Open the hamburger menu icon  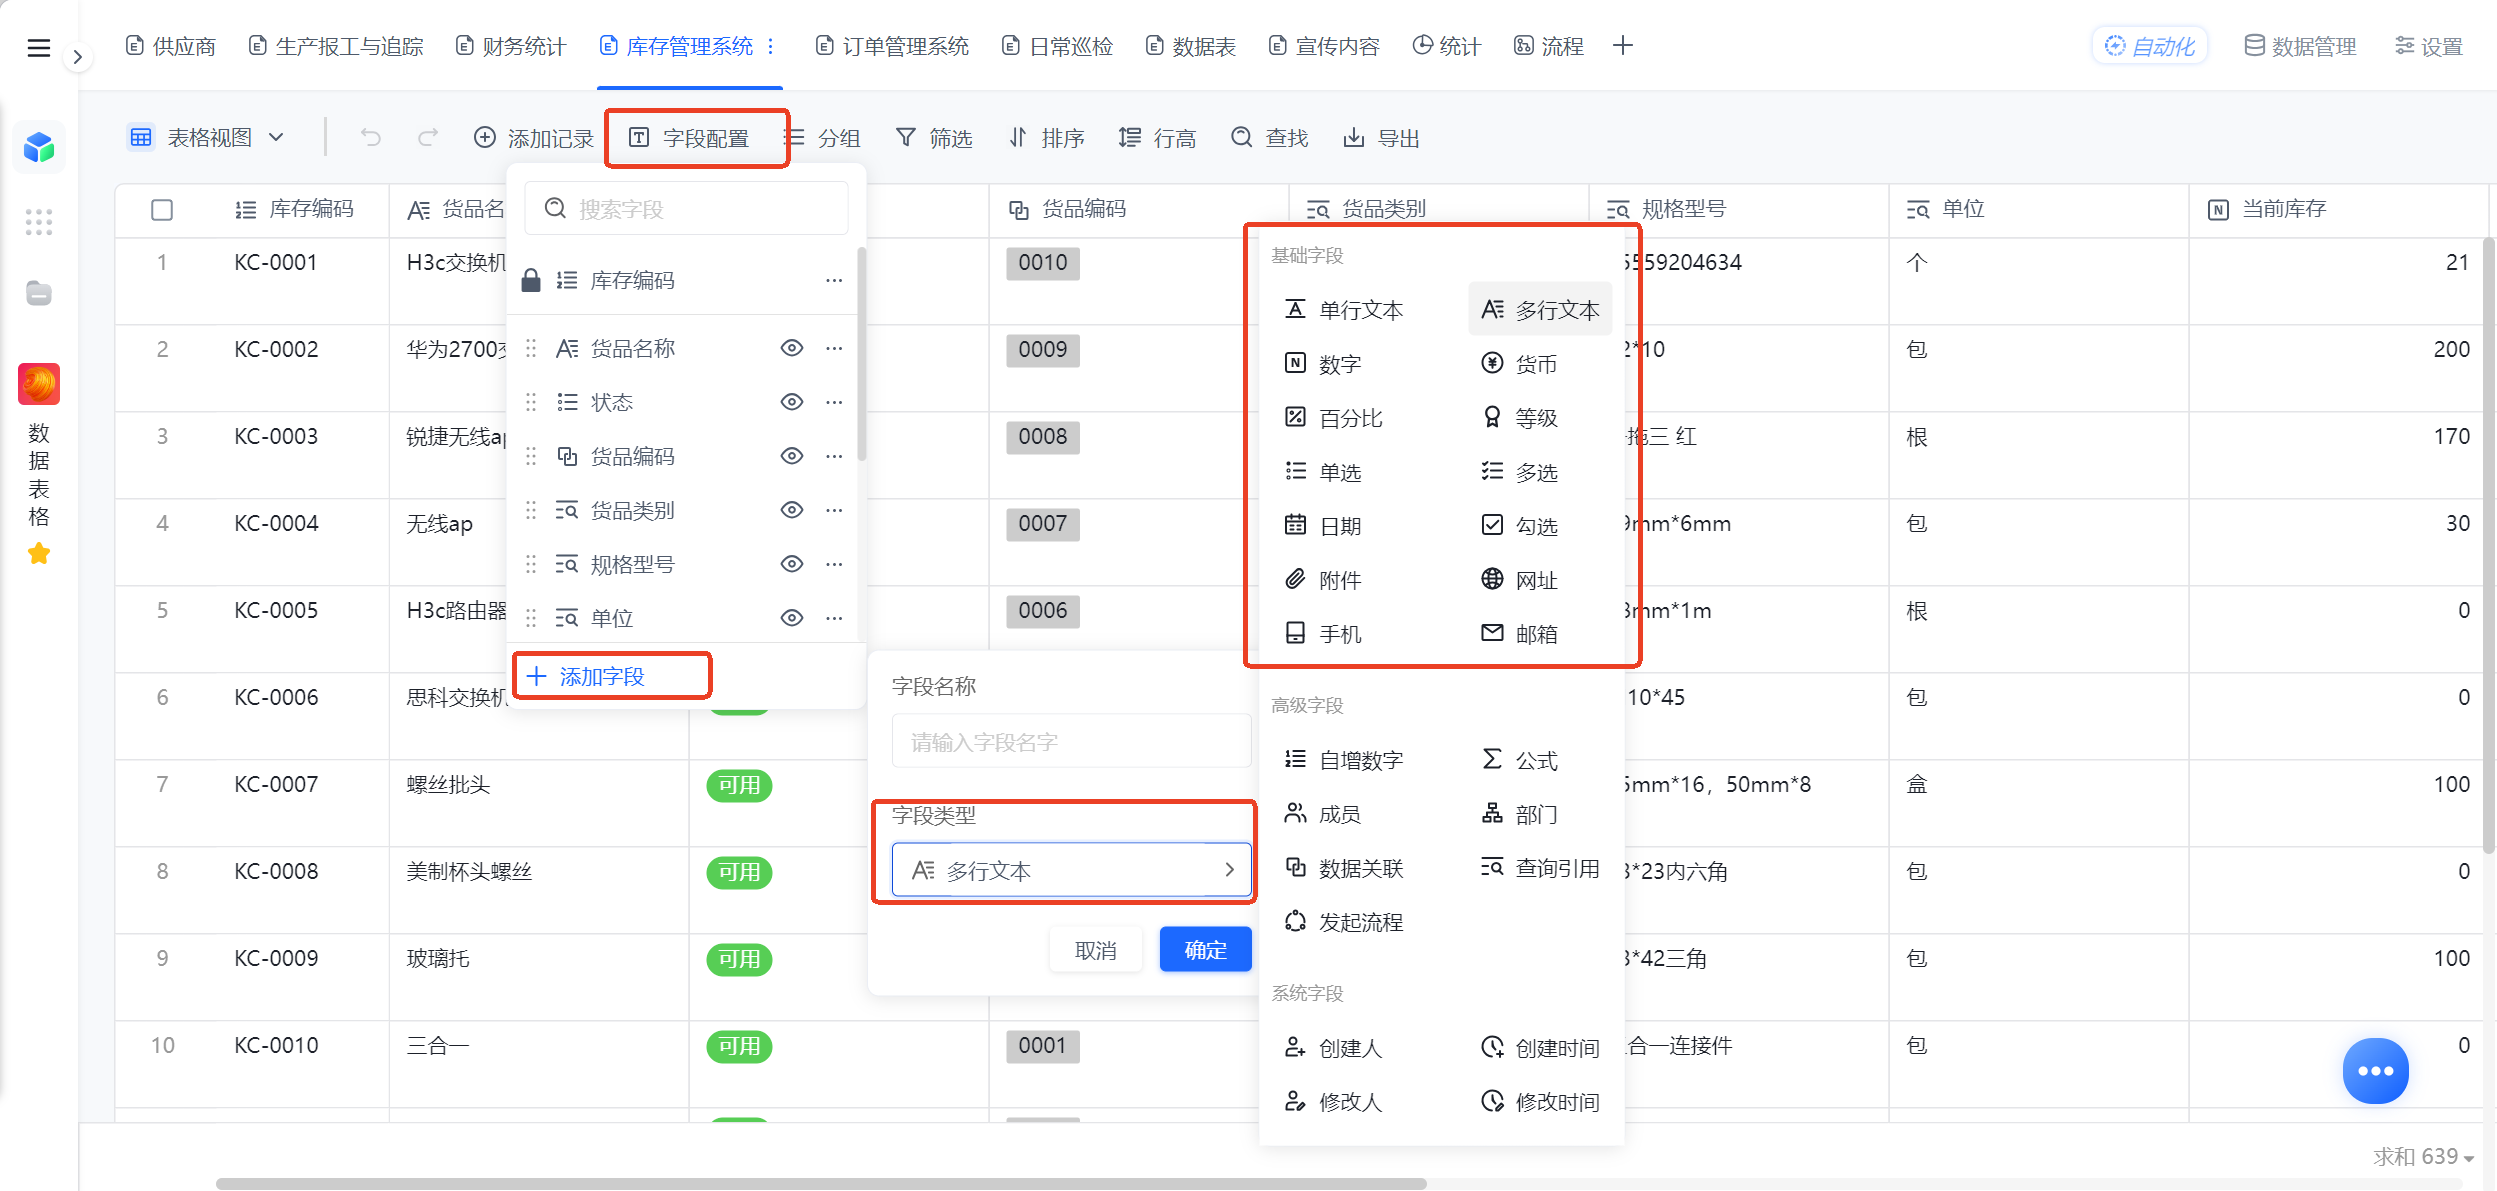point(38,48)
